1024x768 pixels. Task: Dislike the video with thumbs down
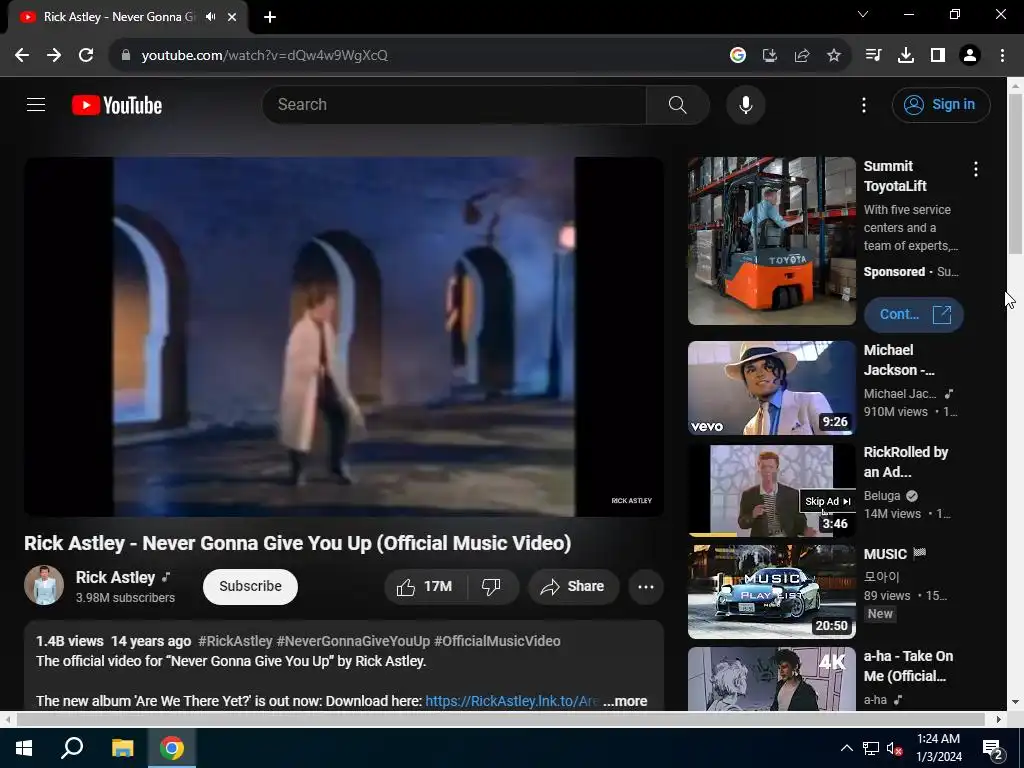tap(492, 586)
